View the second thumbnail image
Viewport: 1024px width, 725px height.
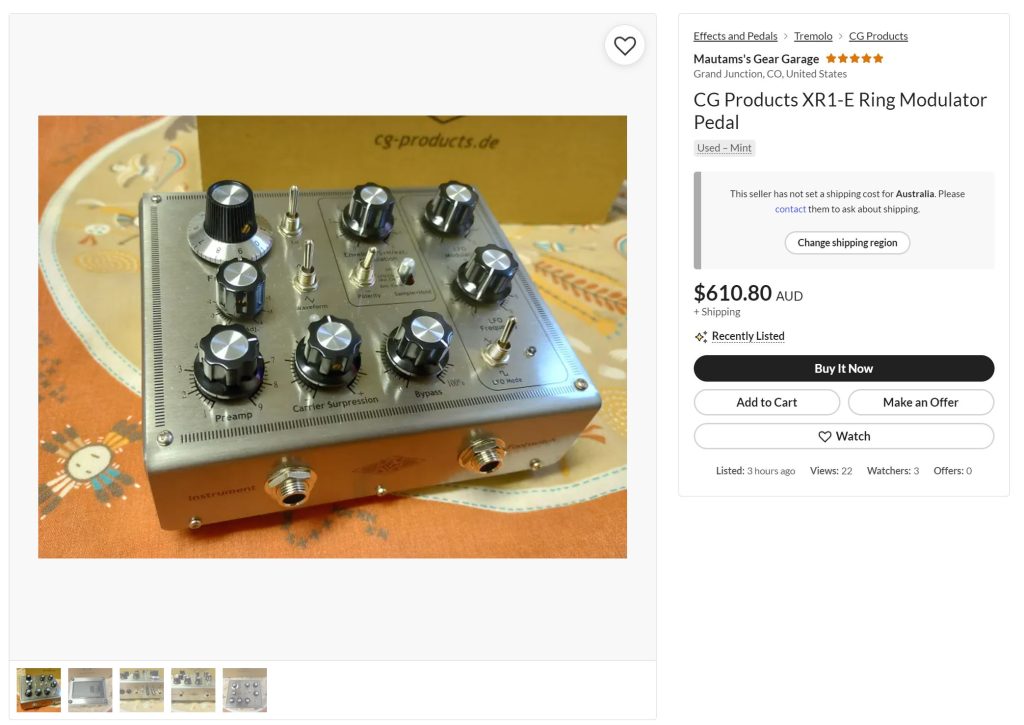[90, 690]
